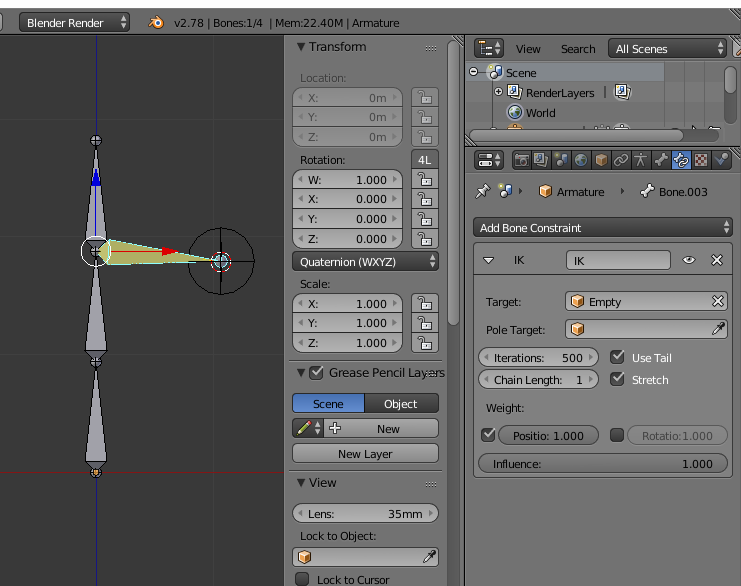Expand the RenderLayers tree item

pyautogui.click(x=498, y=92)
